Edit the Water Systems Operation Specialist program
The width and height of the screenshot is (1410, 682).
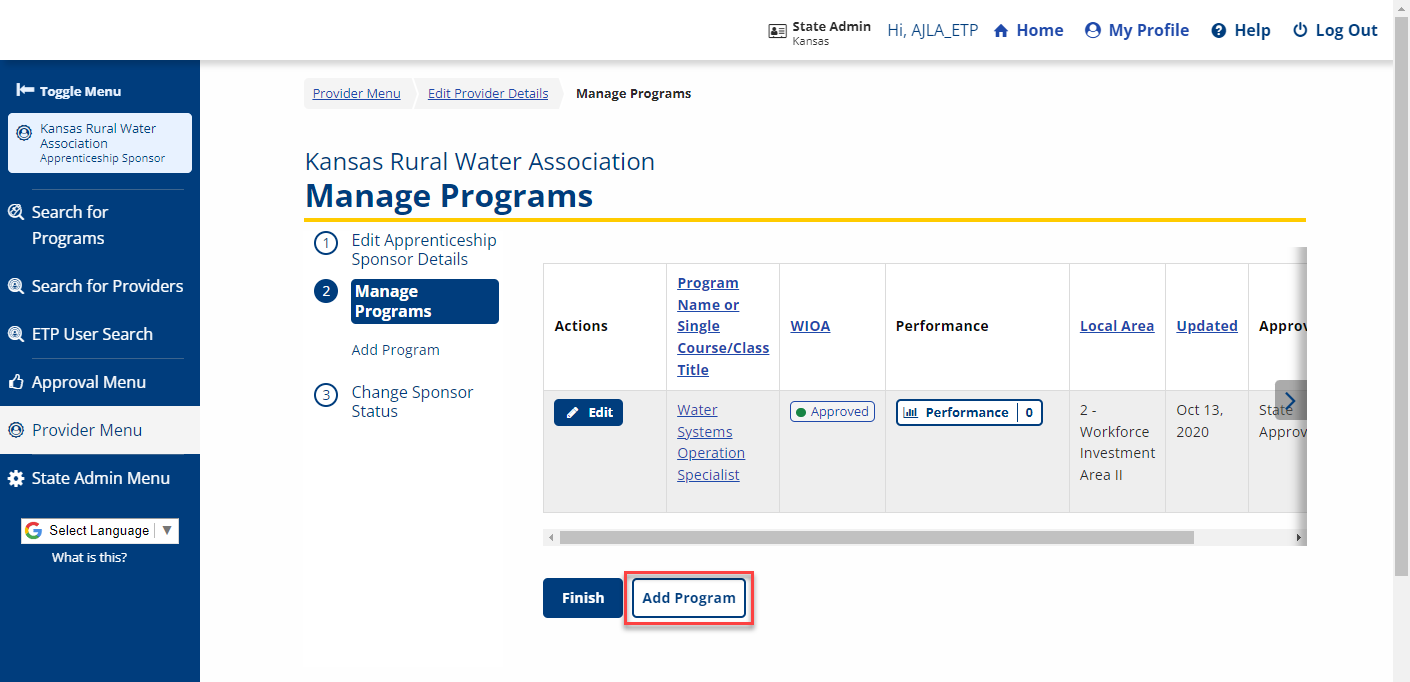coord(588,413)
